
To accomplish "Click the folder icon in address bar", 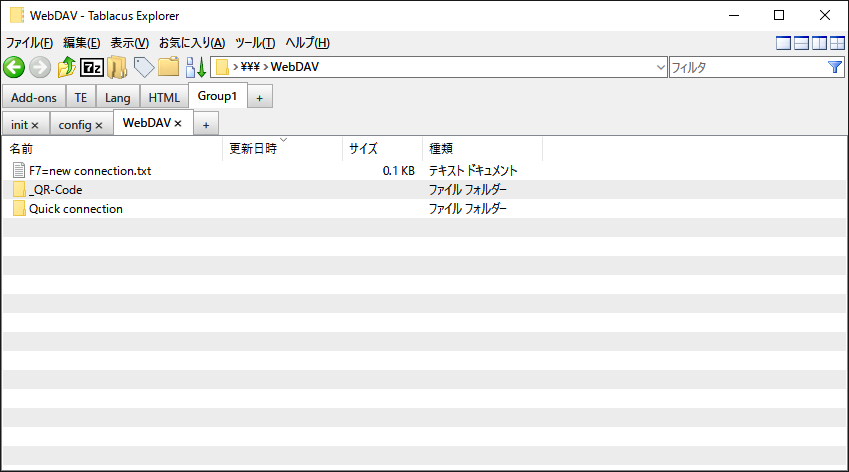I will click(x=222, y=67).
